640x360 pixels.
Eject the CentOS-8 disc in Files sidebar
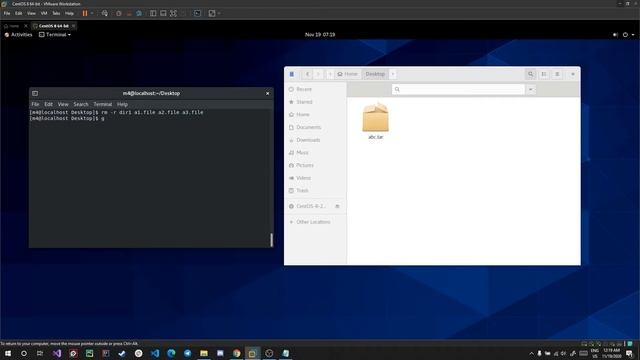(337, 206)
